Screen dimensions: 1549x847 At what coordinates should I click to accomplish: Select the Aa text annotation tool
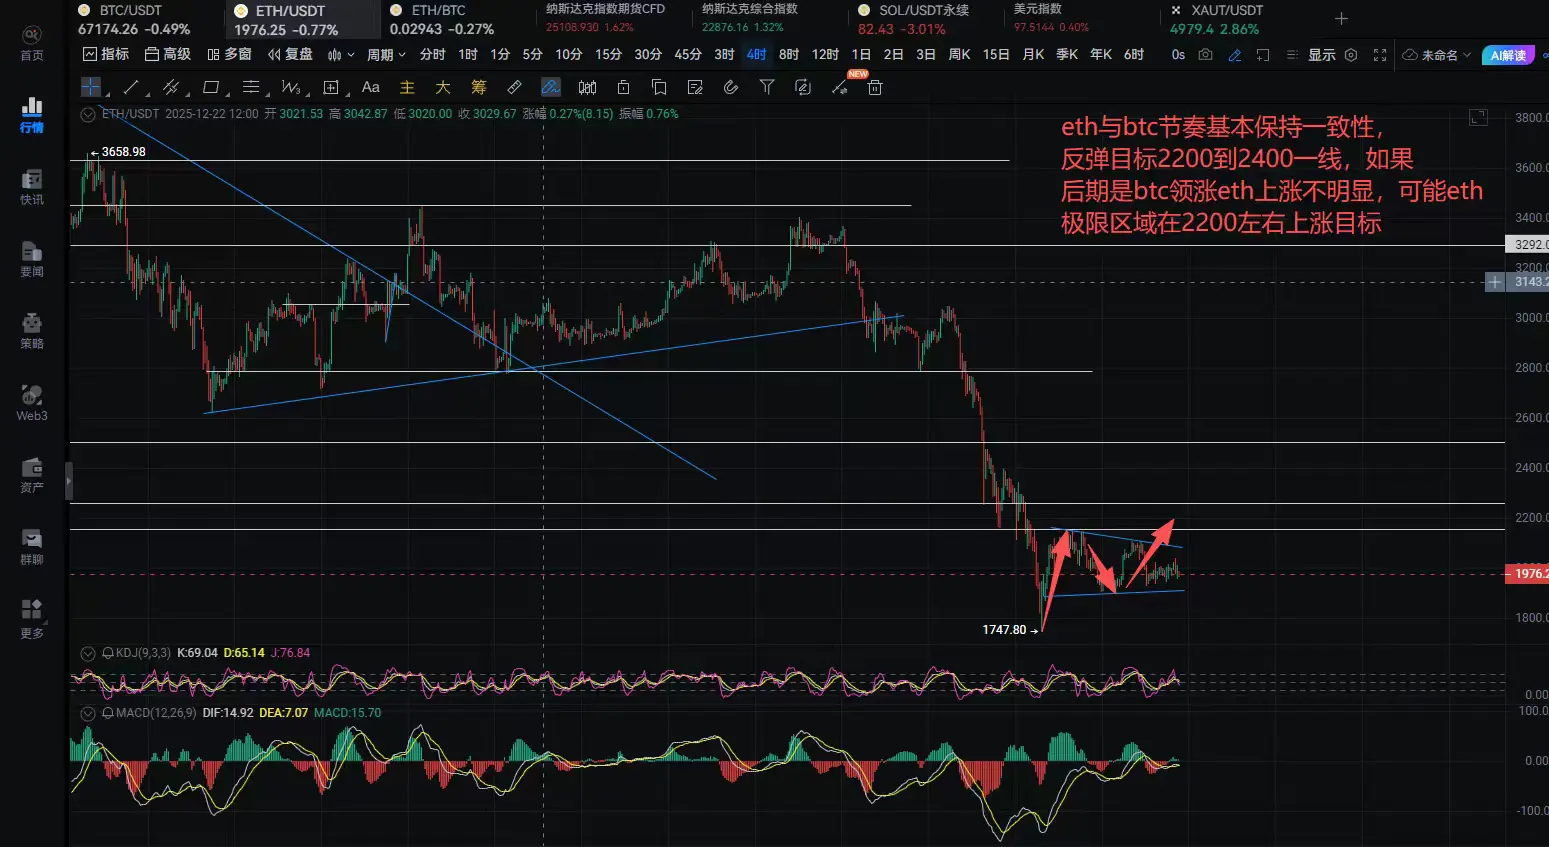[370, 88]
